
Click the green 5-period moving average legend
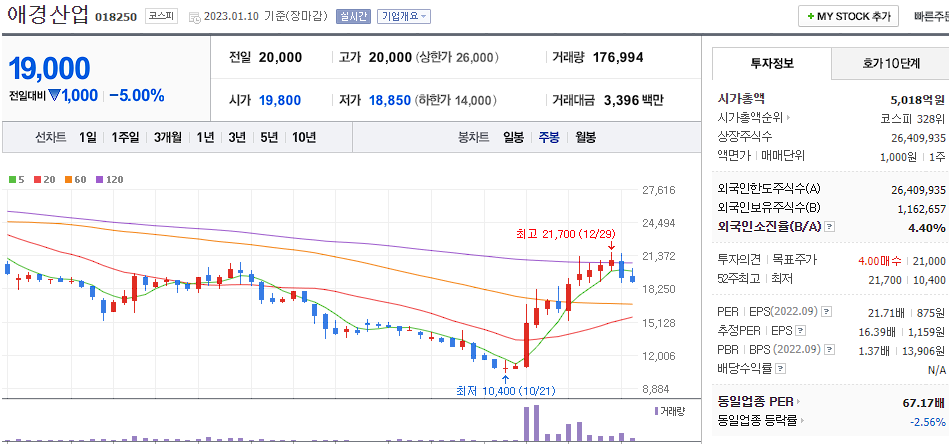(16, 180)
